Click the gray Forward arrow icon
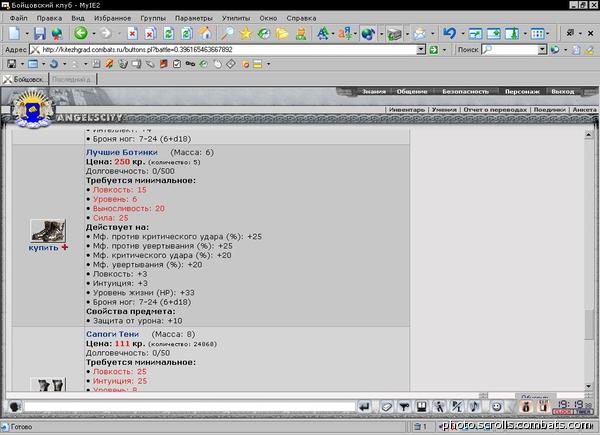600x435 pixels. tap(106, 34)
